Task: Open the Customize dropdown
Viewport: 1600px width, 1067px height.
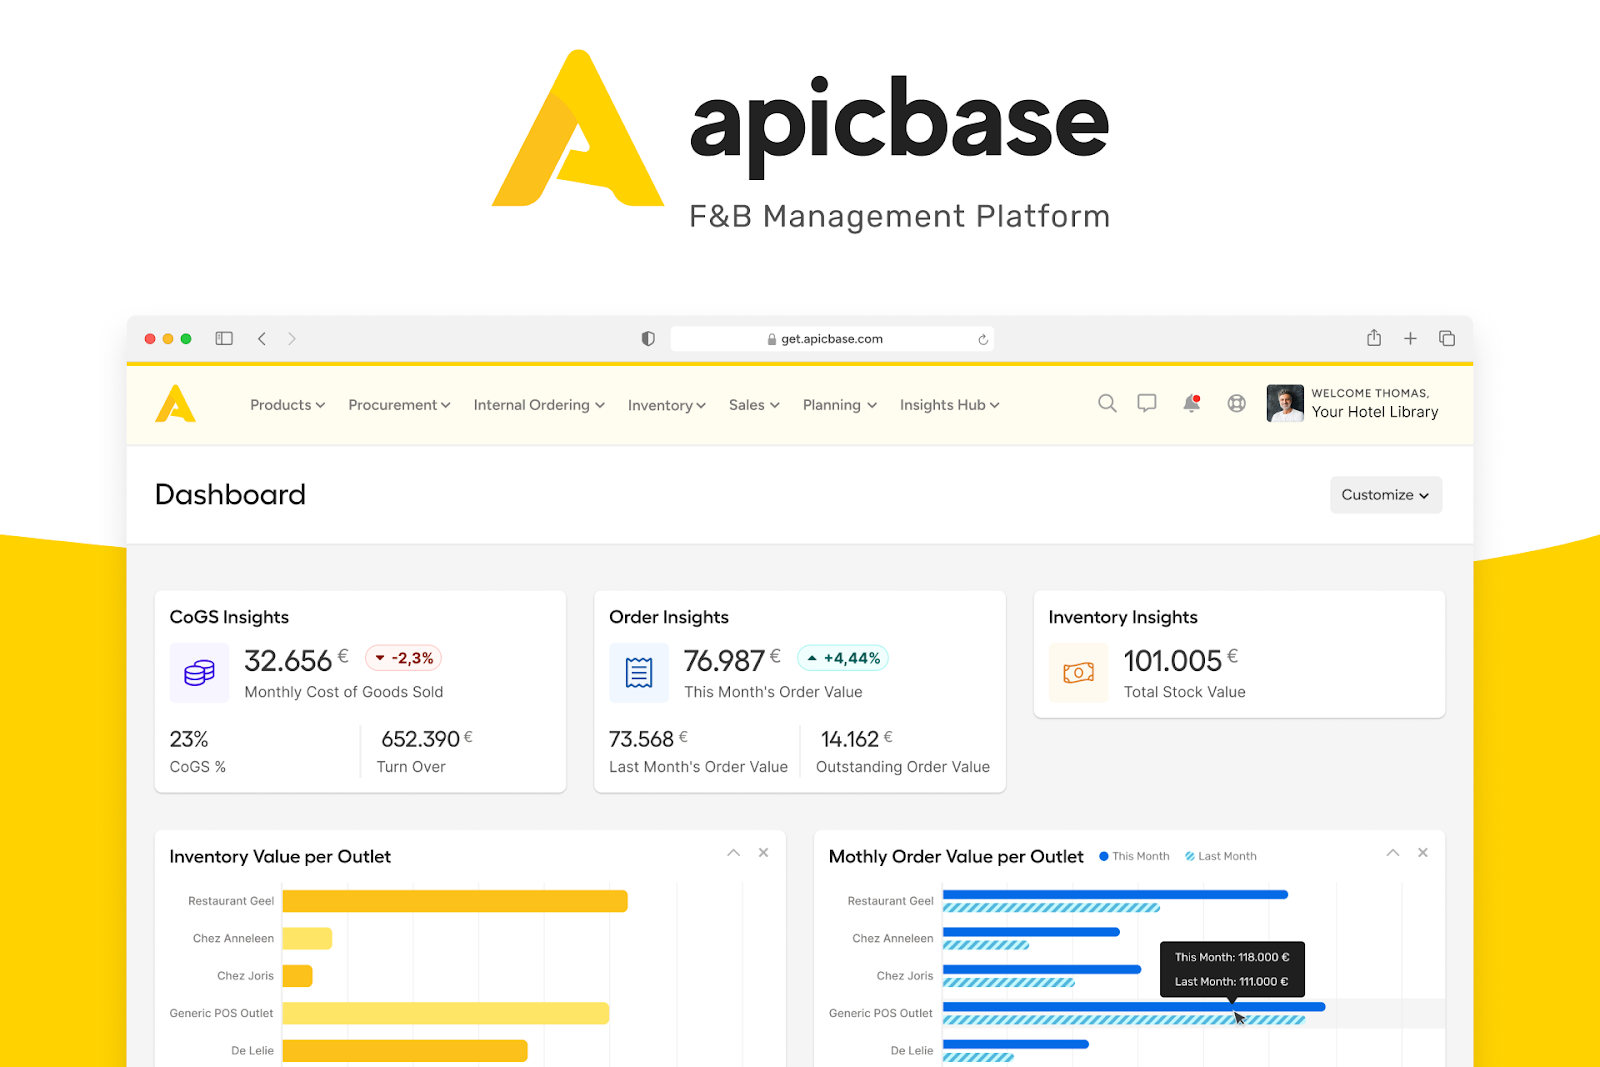Action: 1385,495
